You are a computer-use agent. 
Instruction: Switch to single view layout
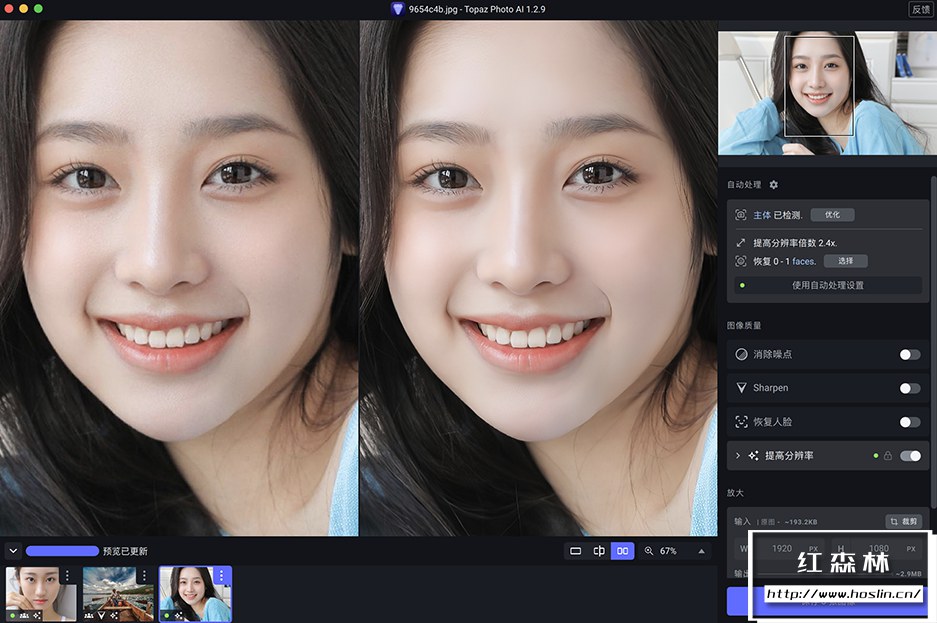point(575,551)
